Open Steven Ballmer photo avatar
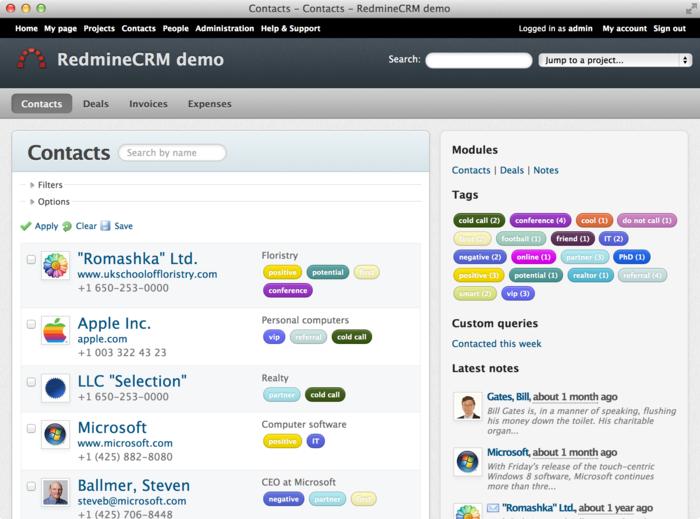 pyautogui.click(x=55, y=492)
